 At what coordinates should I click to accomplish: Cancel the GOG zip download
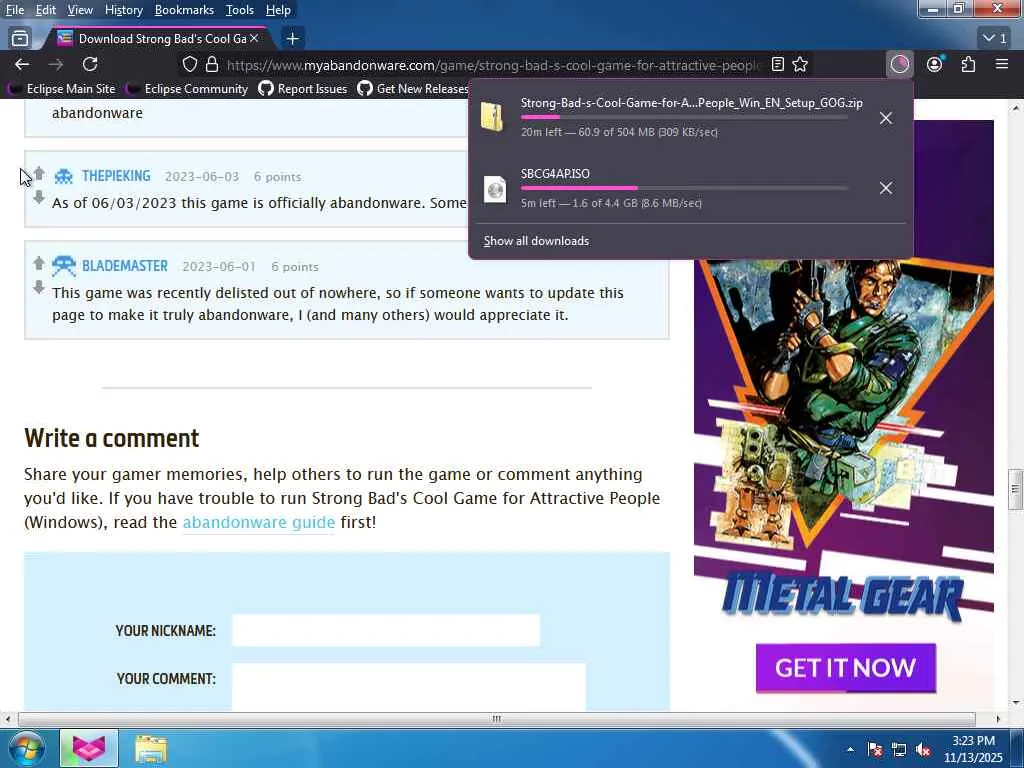click(886, 118)
